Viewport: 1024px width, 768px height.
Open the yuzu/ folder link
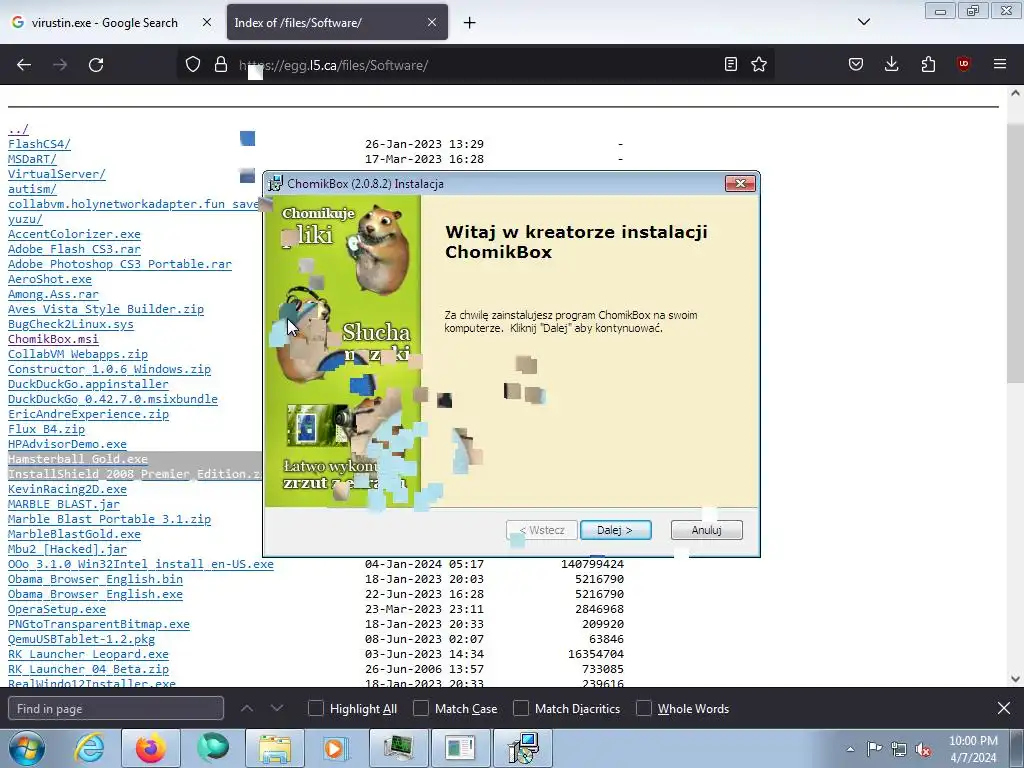[25, 219]
